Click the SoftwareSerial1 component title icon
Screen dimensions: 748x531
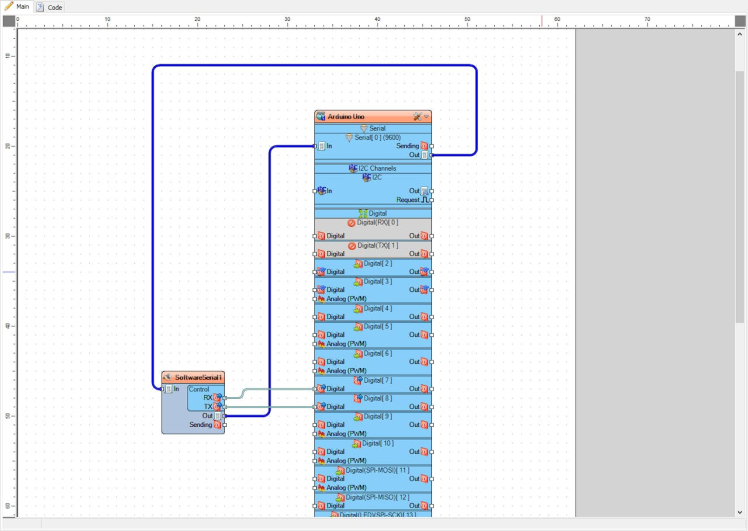[169, 378]
